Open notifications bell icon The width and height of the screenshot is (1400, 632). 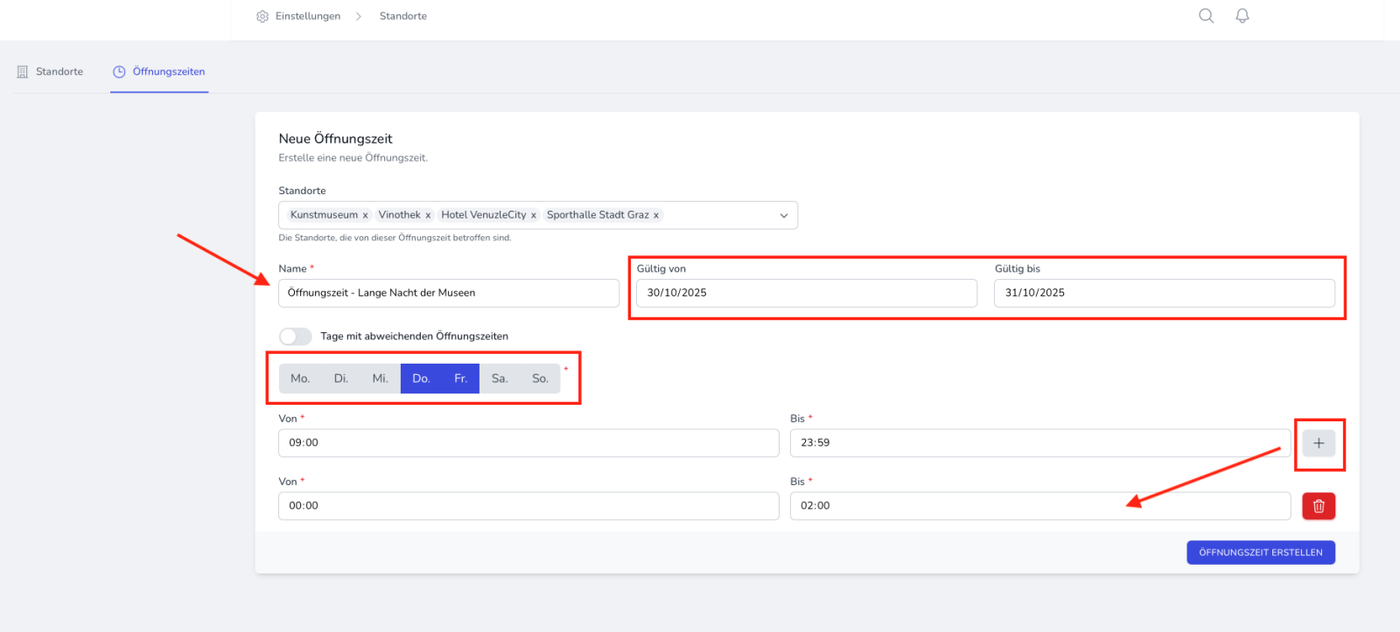click(1242, 16)
